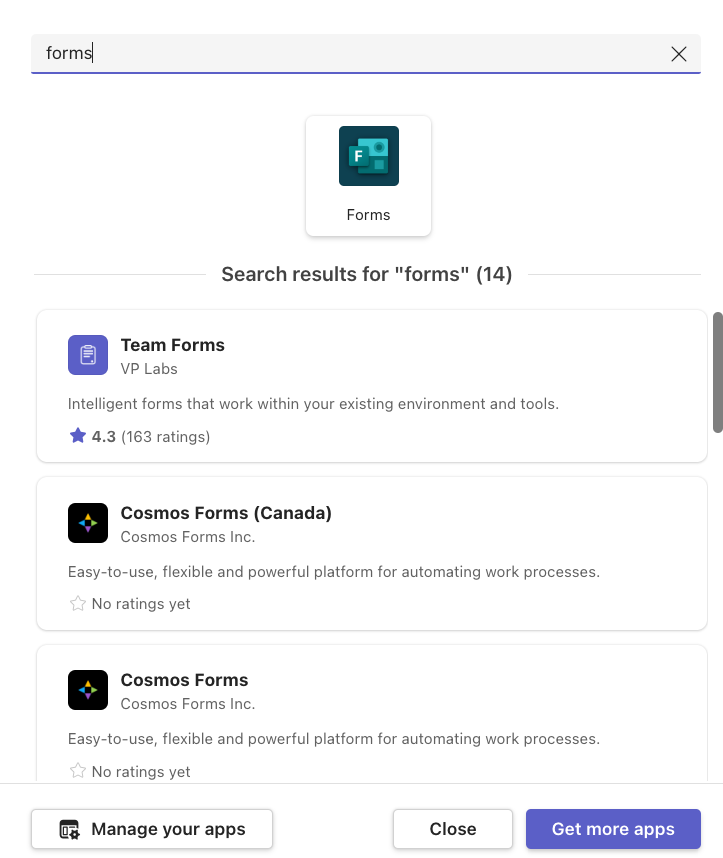Click inside the forms search field

coord(350,54)
